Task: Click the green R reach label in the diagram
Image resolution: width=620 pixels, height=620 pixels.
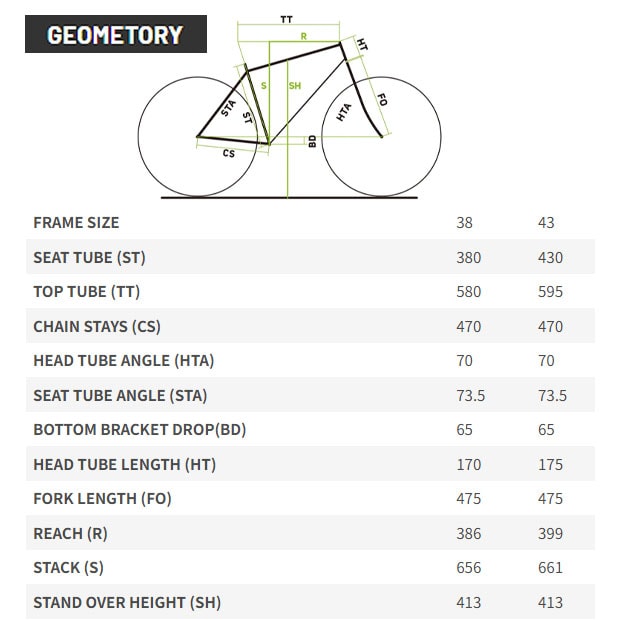Action: 303,37
